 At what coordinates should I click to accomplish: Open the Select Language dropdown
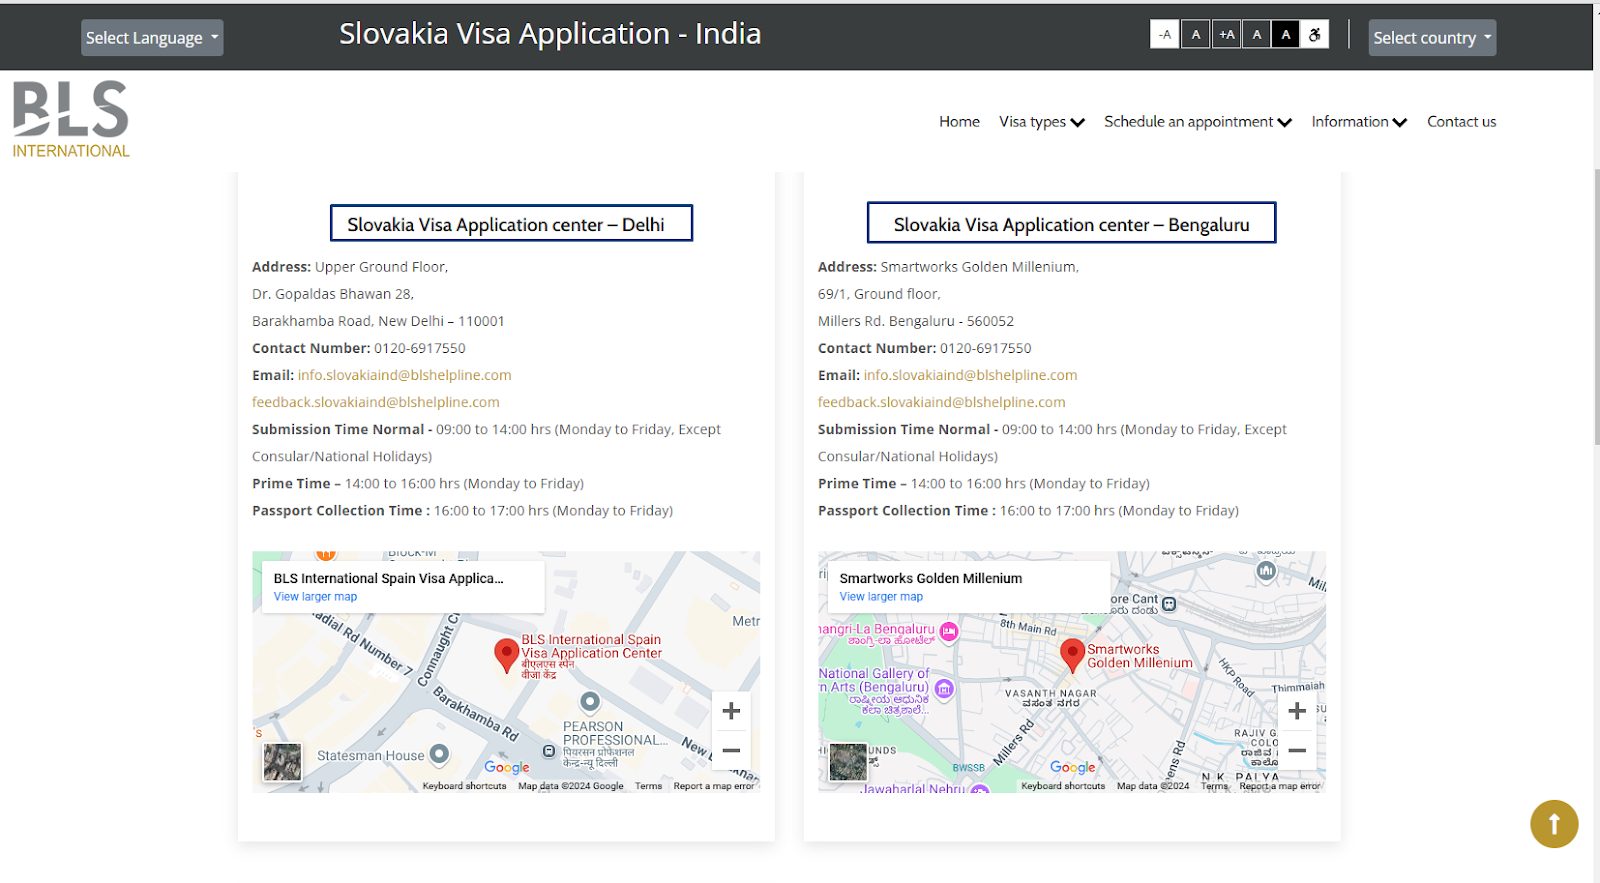click(x=152, y=38)
